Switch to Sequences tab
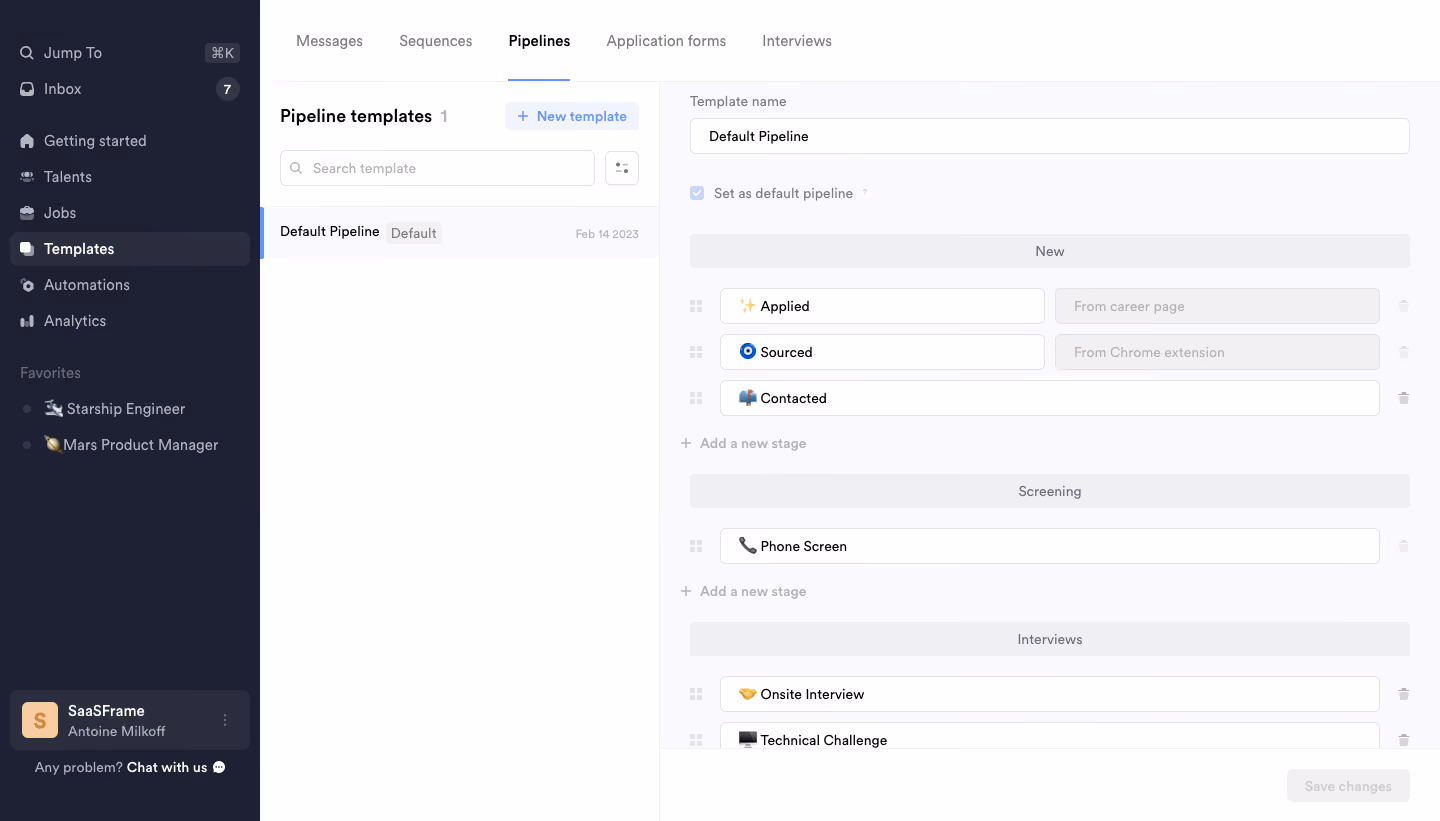Screen dimensions: 1440x821 (x=435, y=41)
